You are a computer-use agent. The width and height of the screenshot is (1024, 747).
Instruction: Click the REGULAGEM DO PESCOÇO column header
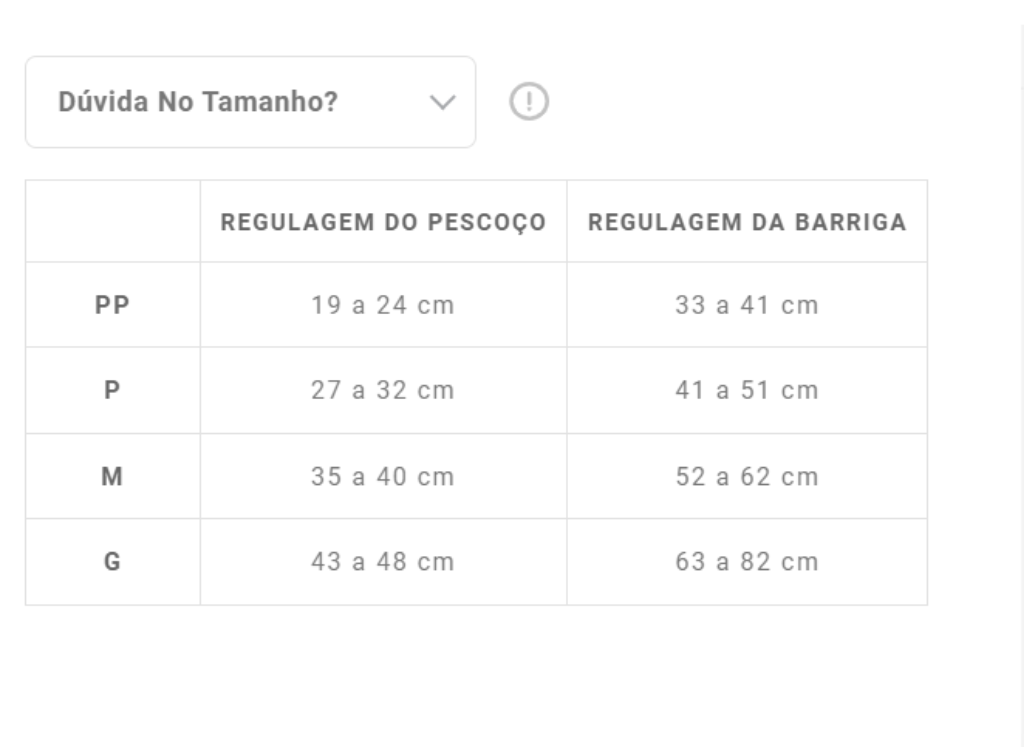coord(384,221)
